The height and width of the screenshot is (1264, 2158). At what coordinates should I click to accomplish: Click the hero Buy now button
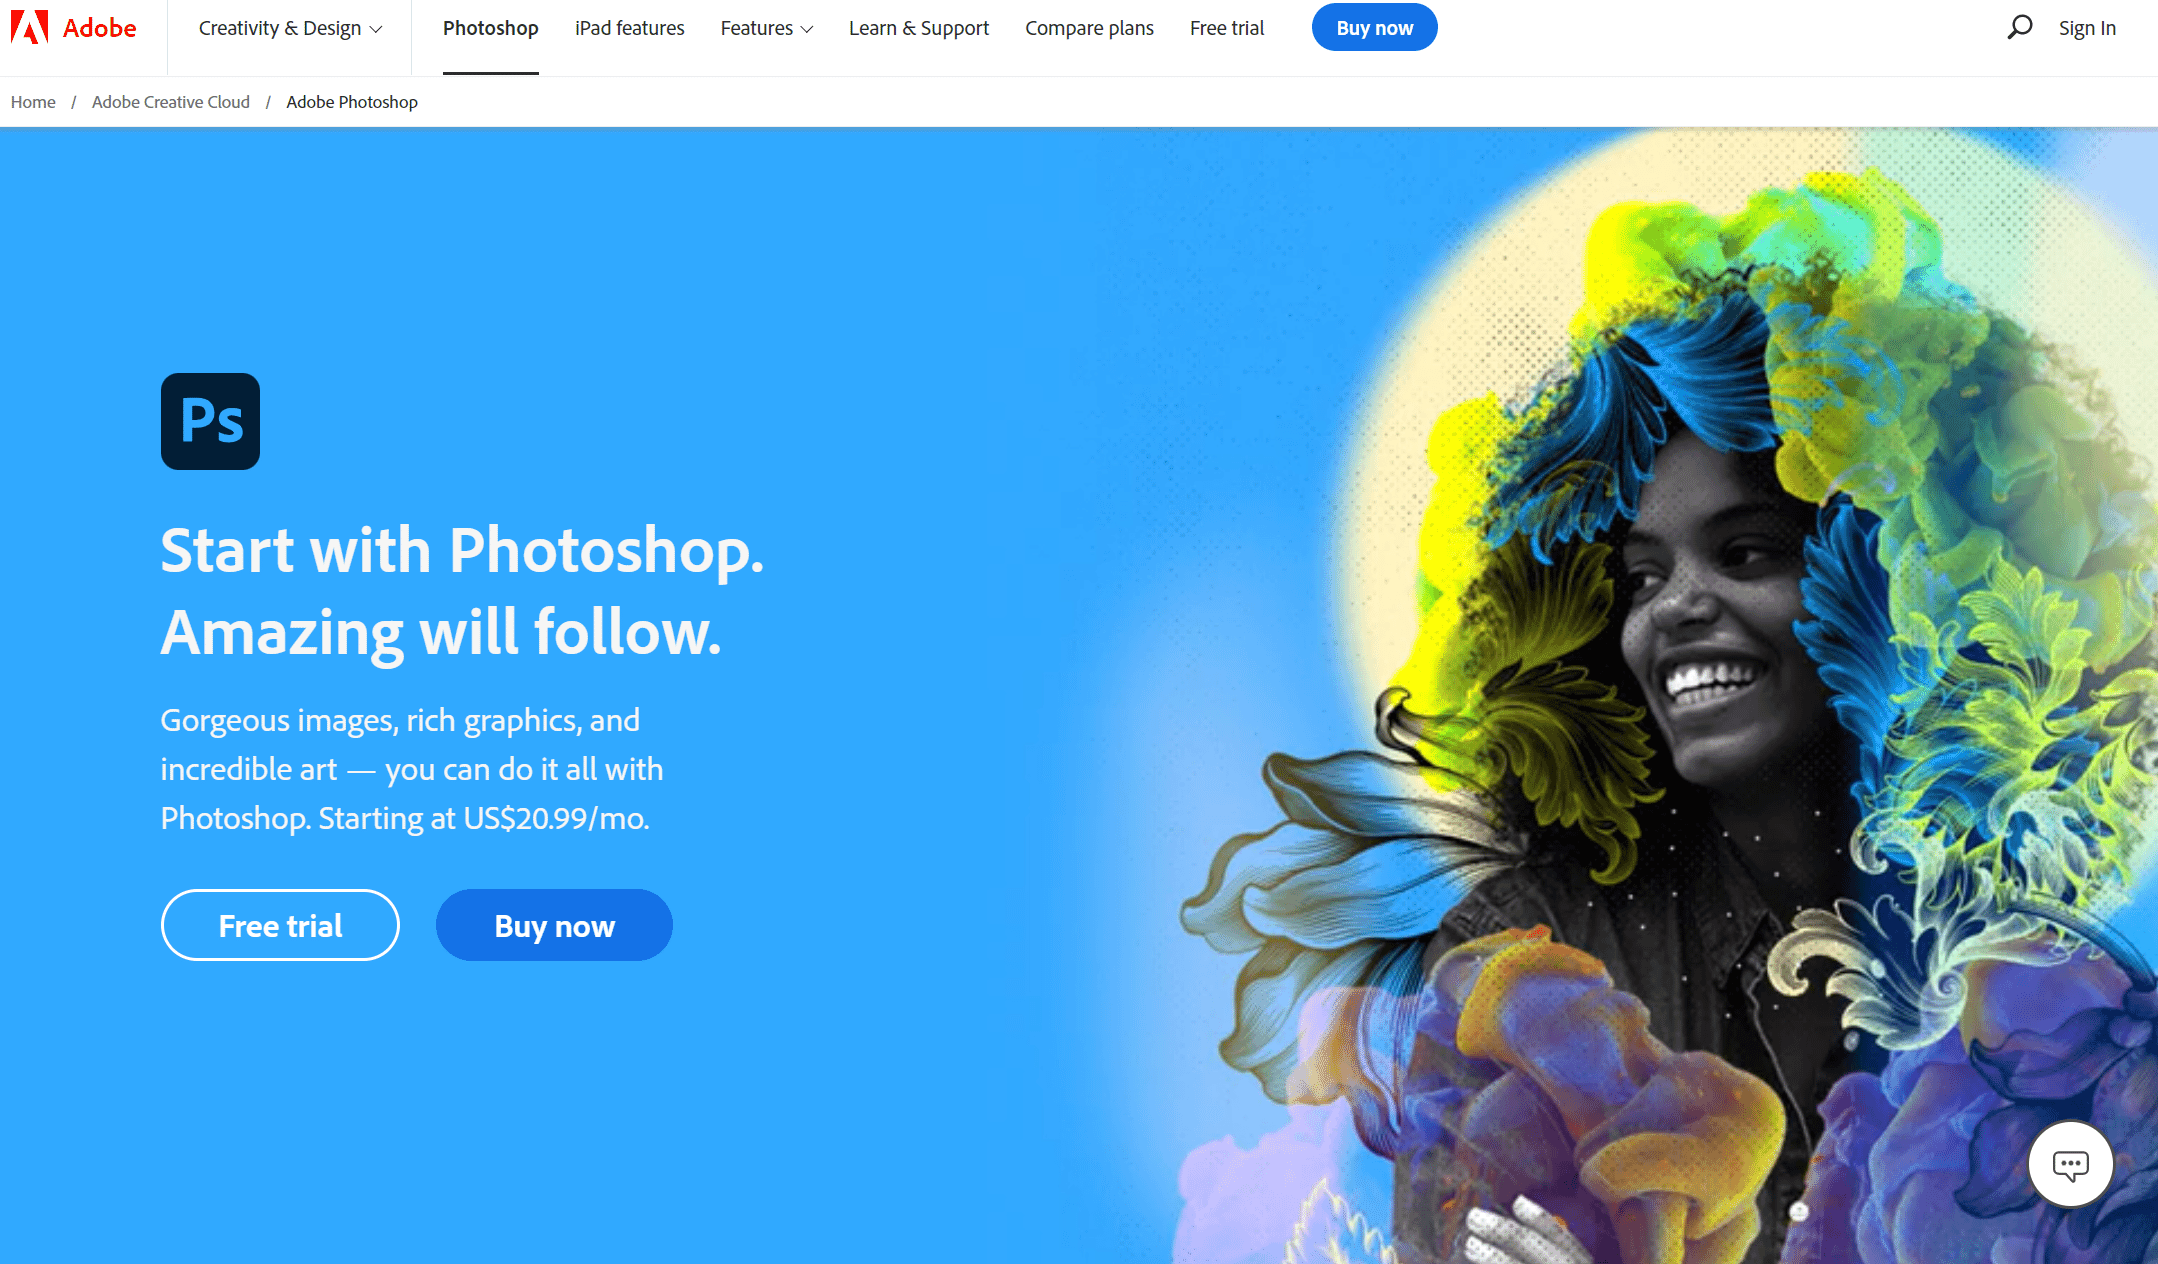(554, 925)
